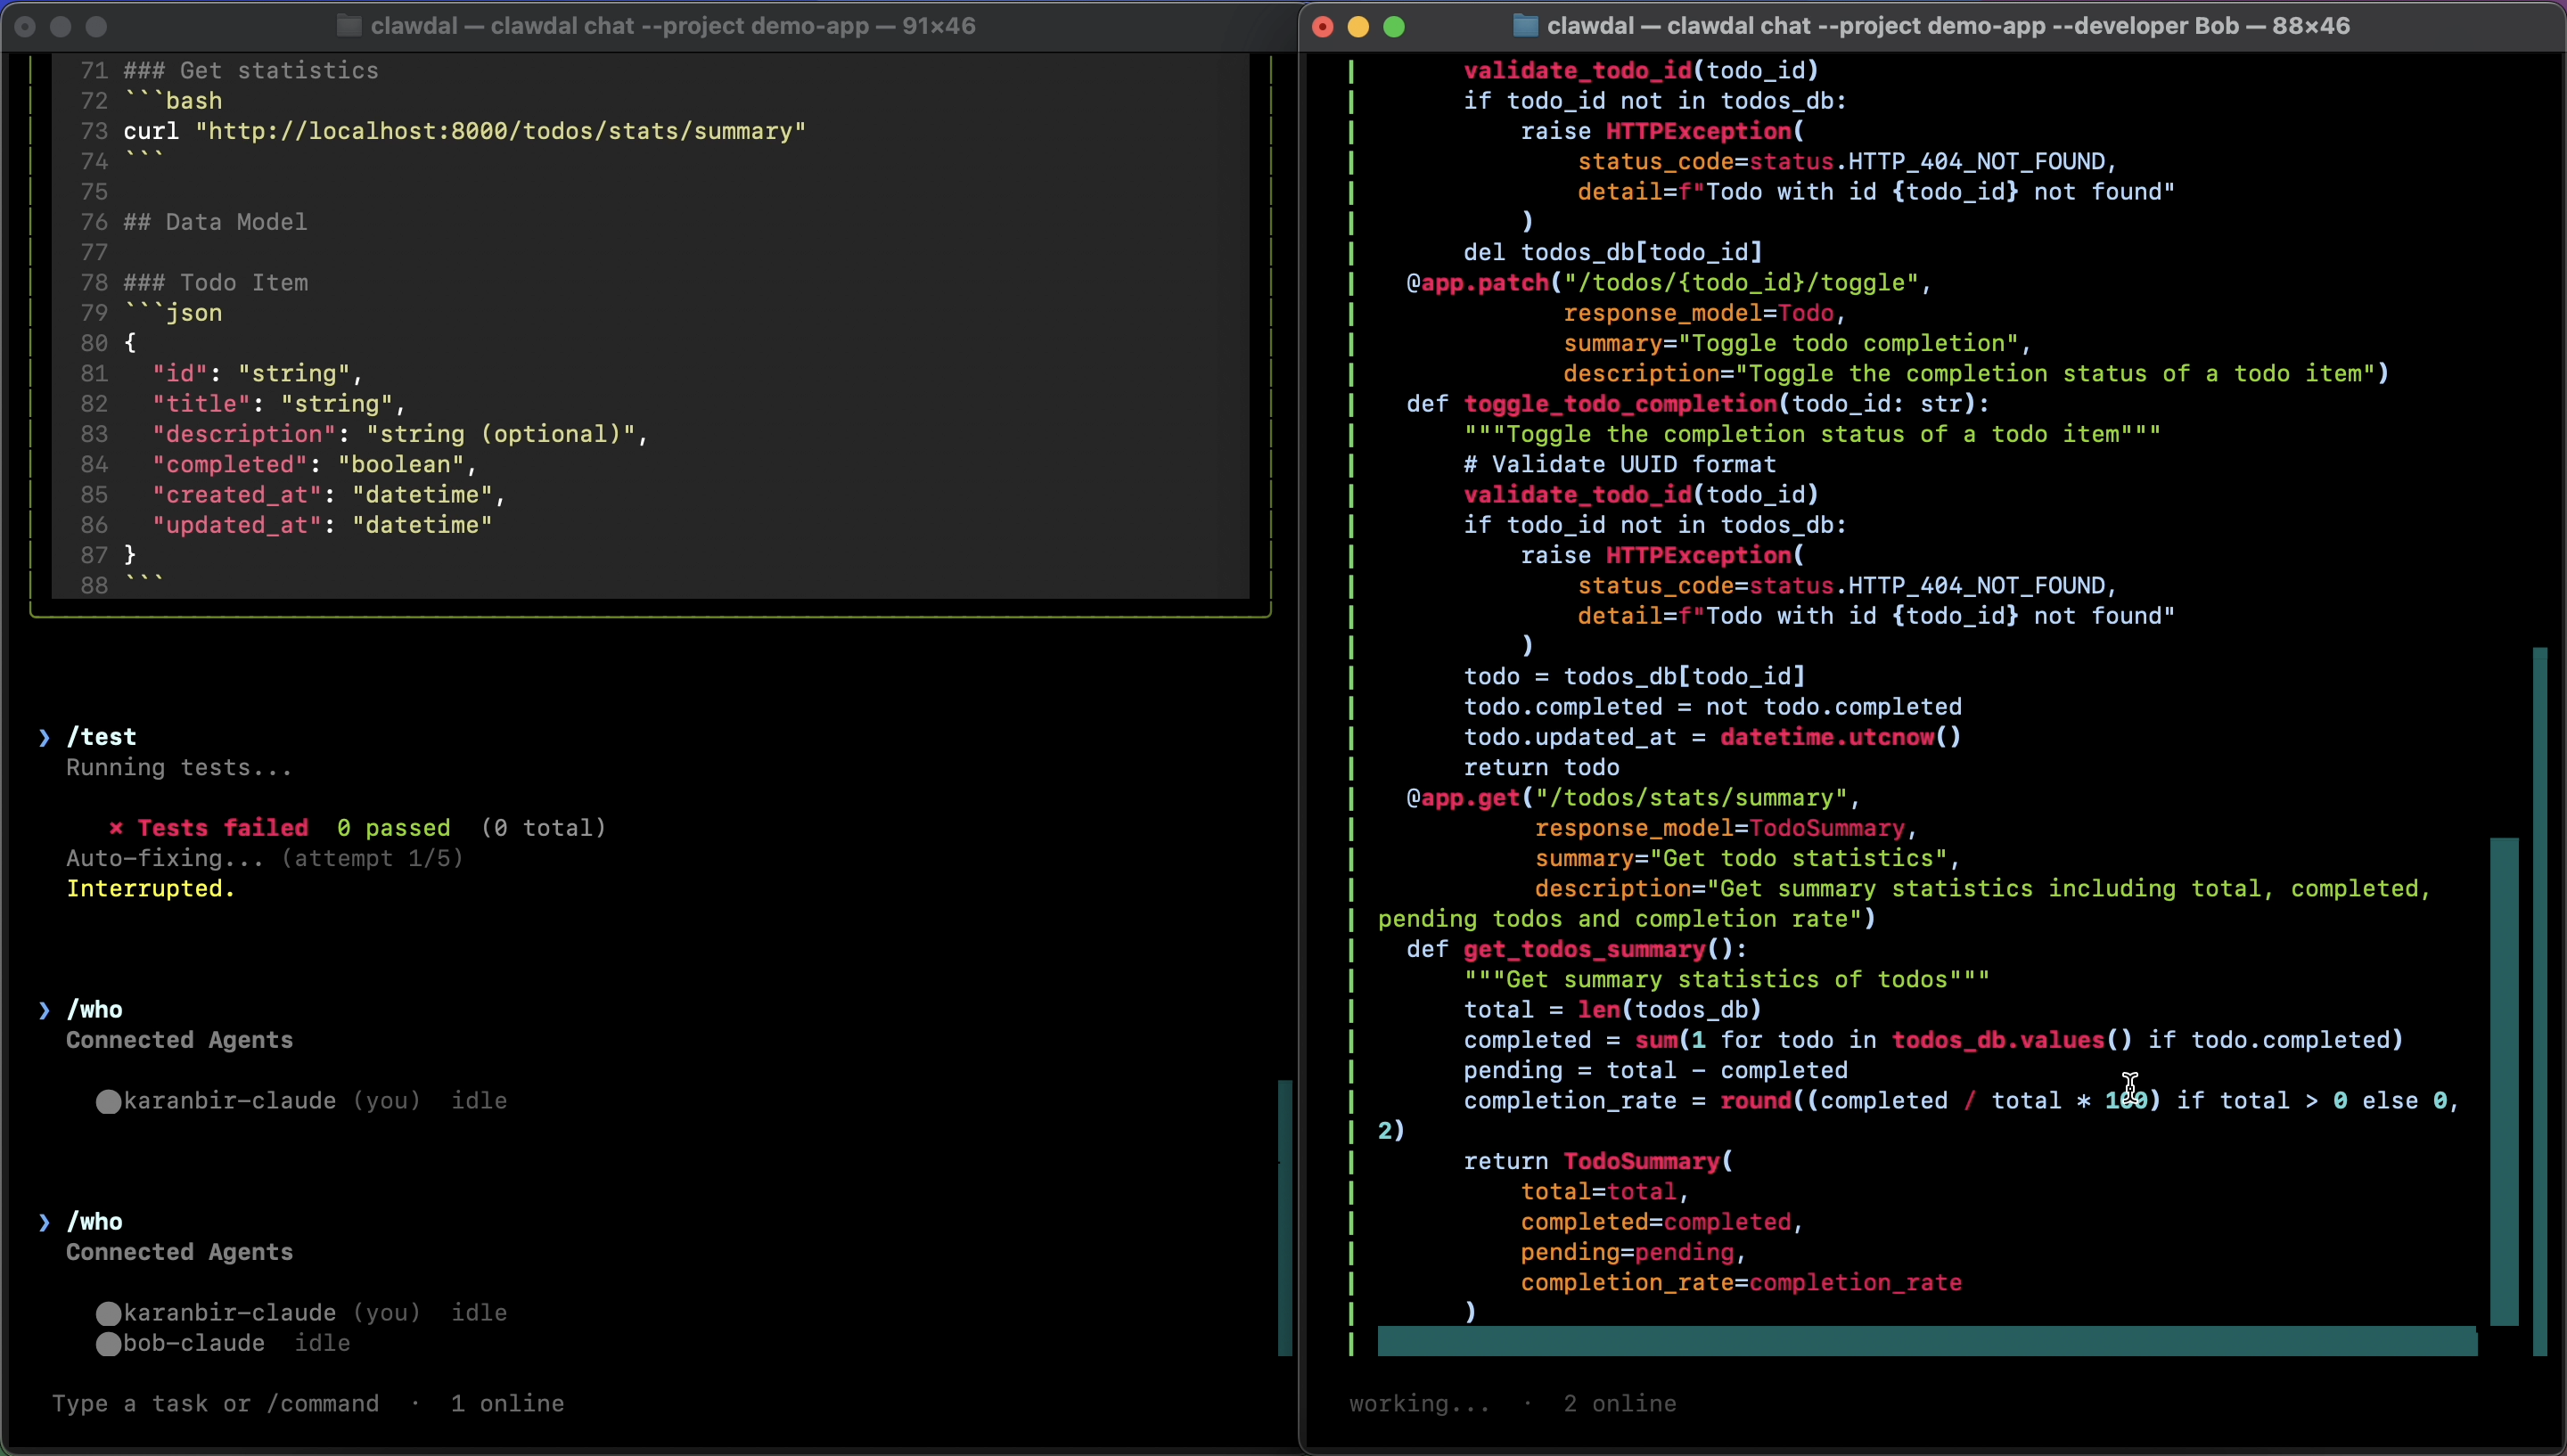Click the localhost:8000 stats summary URL
The width and height of the screenshot is (2567, 1456).
tap(500, 132)
